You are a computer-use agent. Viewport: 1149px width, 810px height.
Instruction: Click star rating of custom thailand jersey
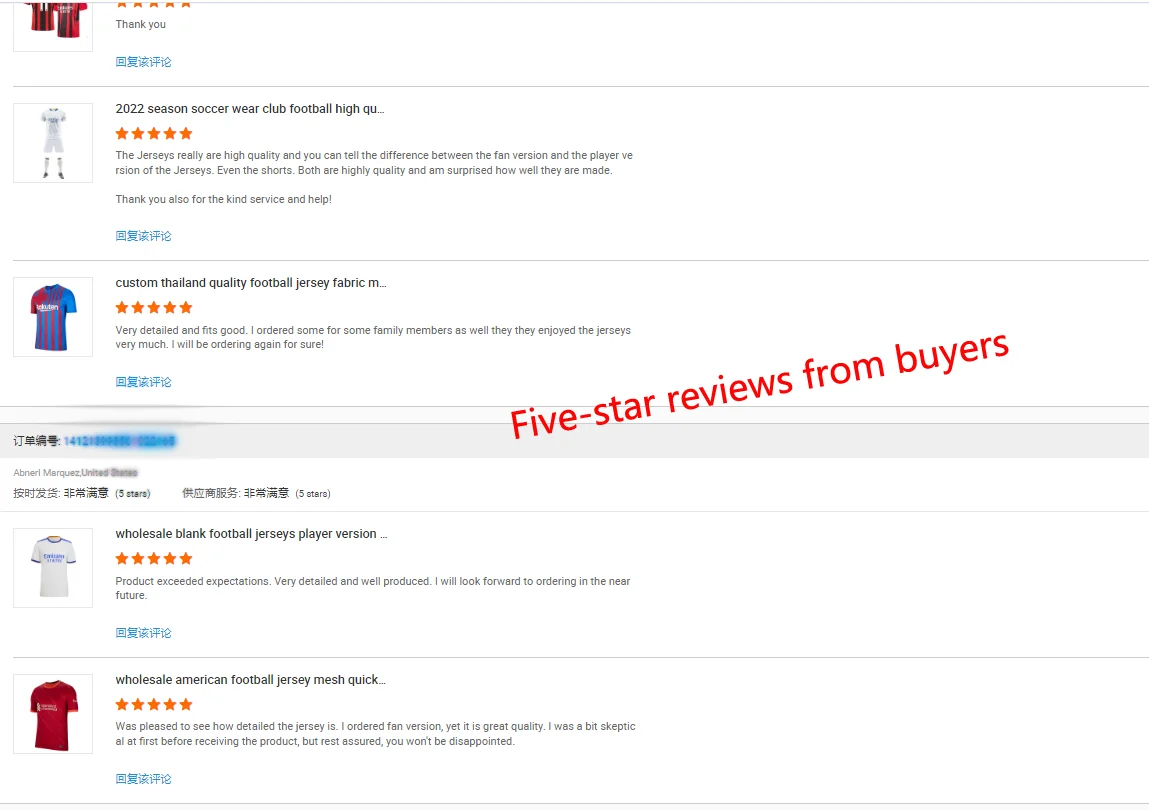(154, 307)
